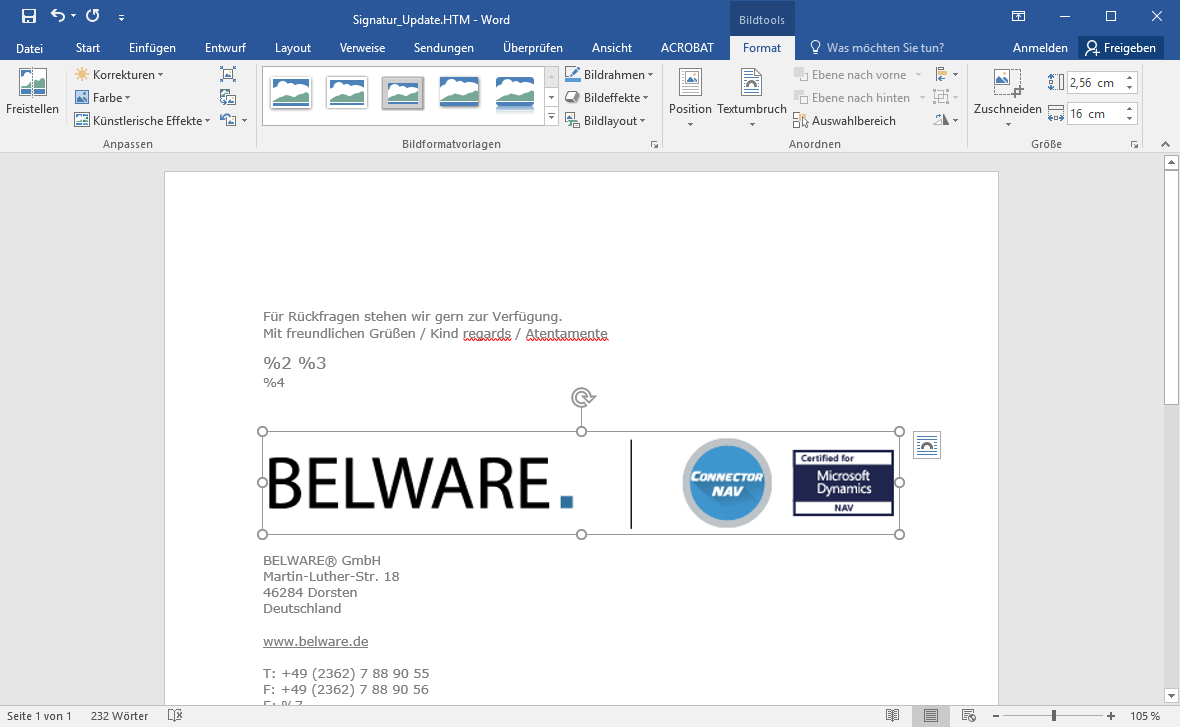The height and width of the screenshot is (727, 1180).
Task: Open the Bildformatvorlagen dialog launcher
Action: [x=654, y=144]
